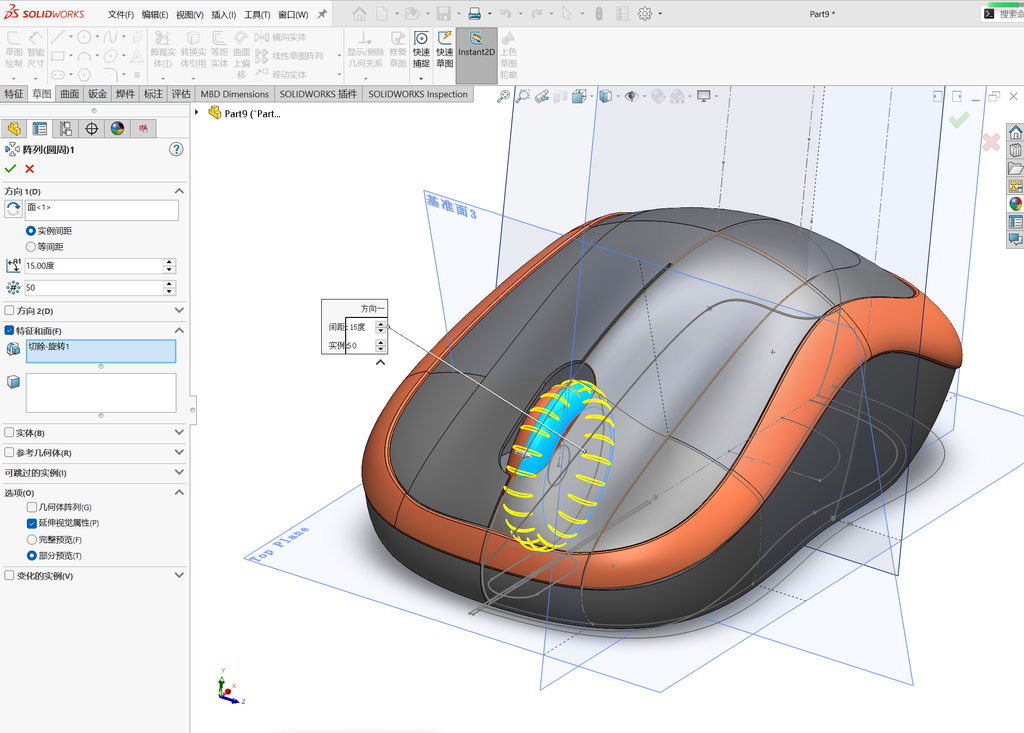Open the View Orientation cube icon
This screenshot has width=1024, height=733.
pos(579,97)
